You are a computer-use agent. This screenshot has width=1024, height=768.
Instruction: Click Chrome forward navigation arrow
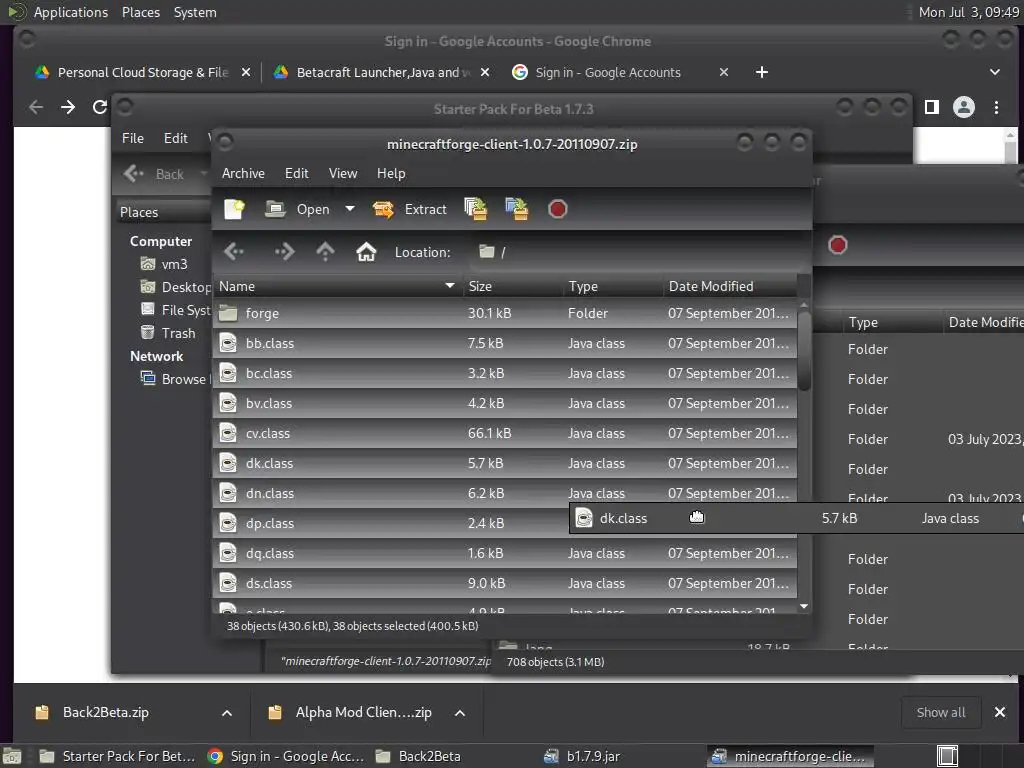pos(68,107)
